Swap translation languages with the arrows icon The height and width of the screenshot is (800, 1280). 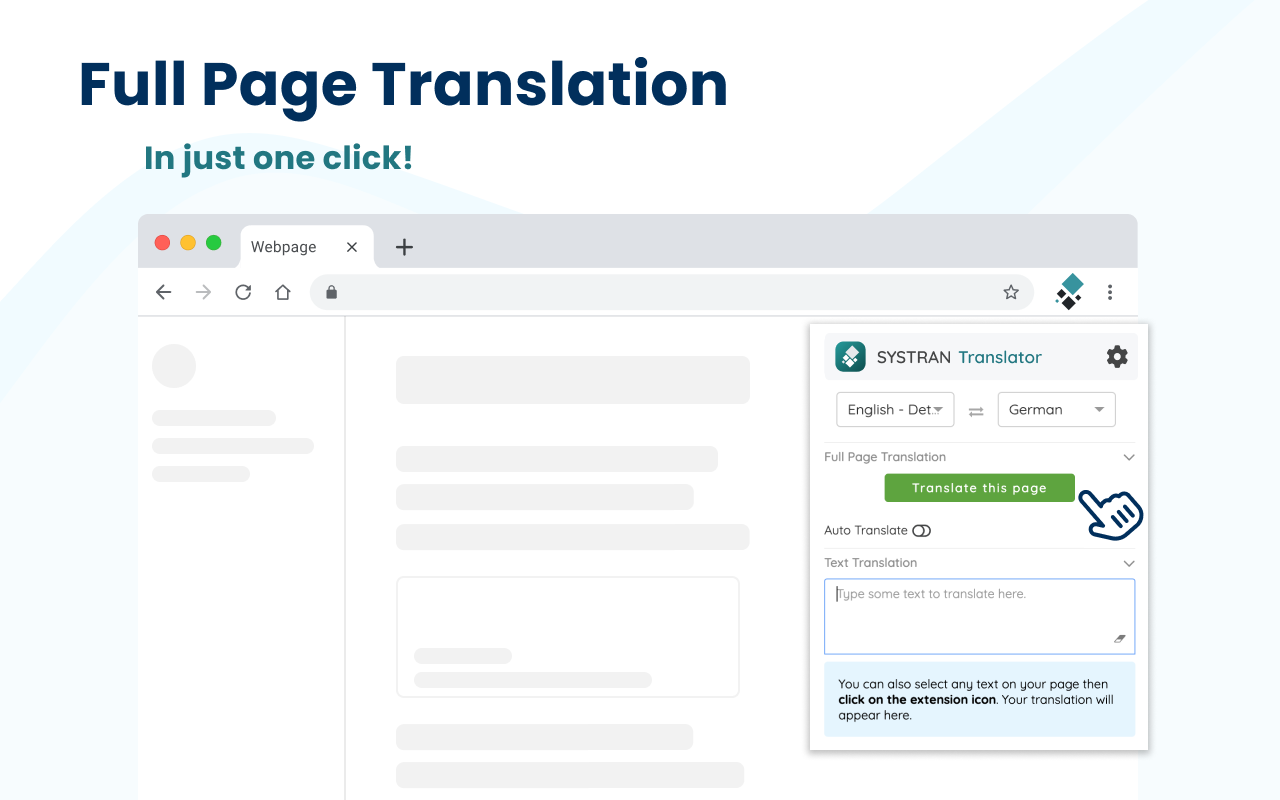coord(976,409)
